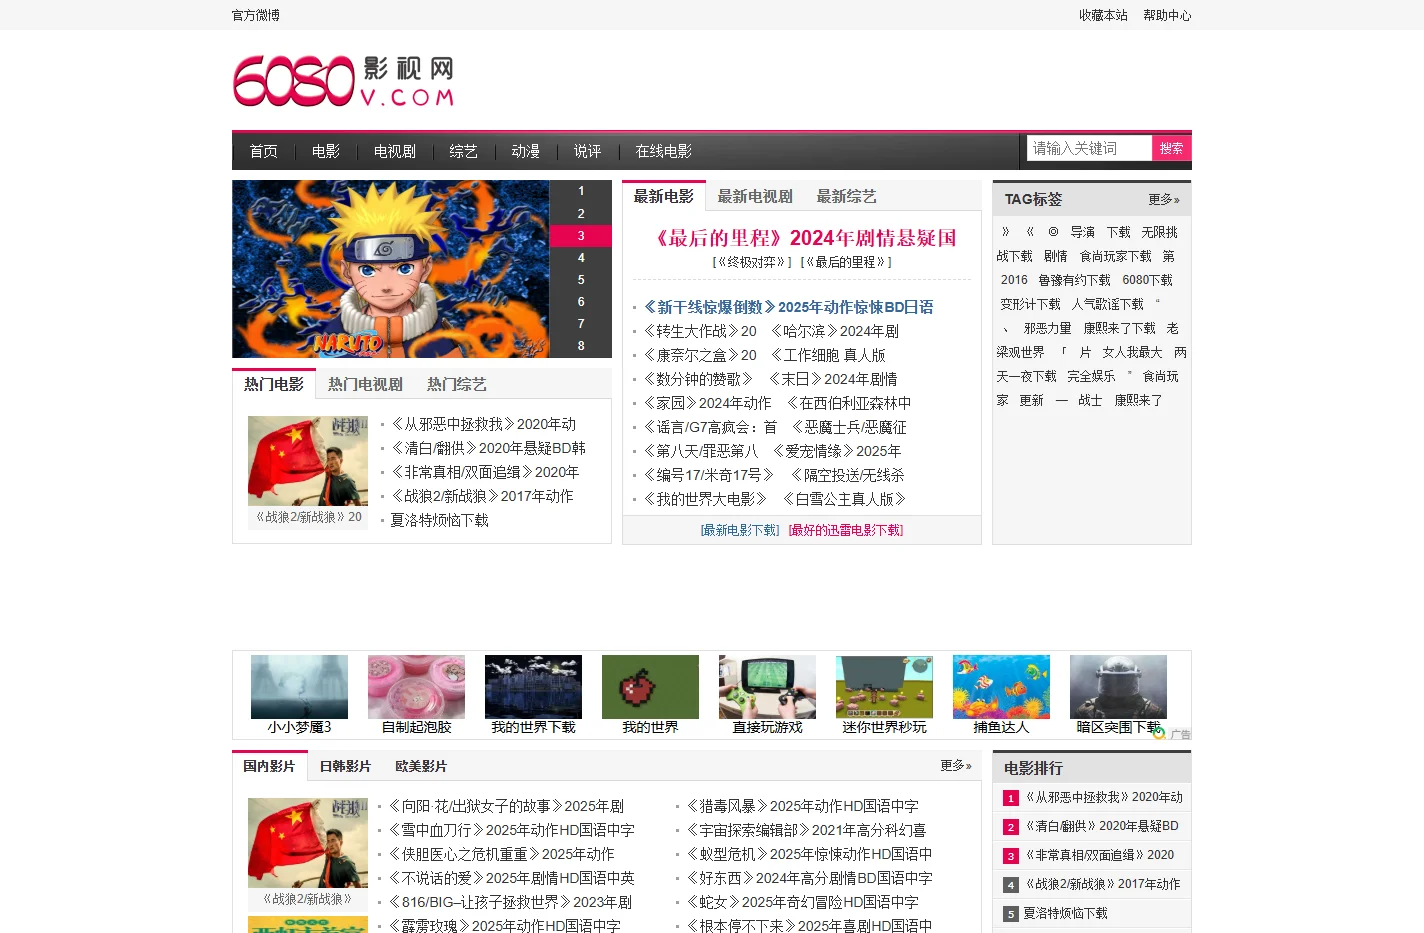Open 《猎毒风暴》2025年动作HD国语中字

click(x=801, y=806)
